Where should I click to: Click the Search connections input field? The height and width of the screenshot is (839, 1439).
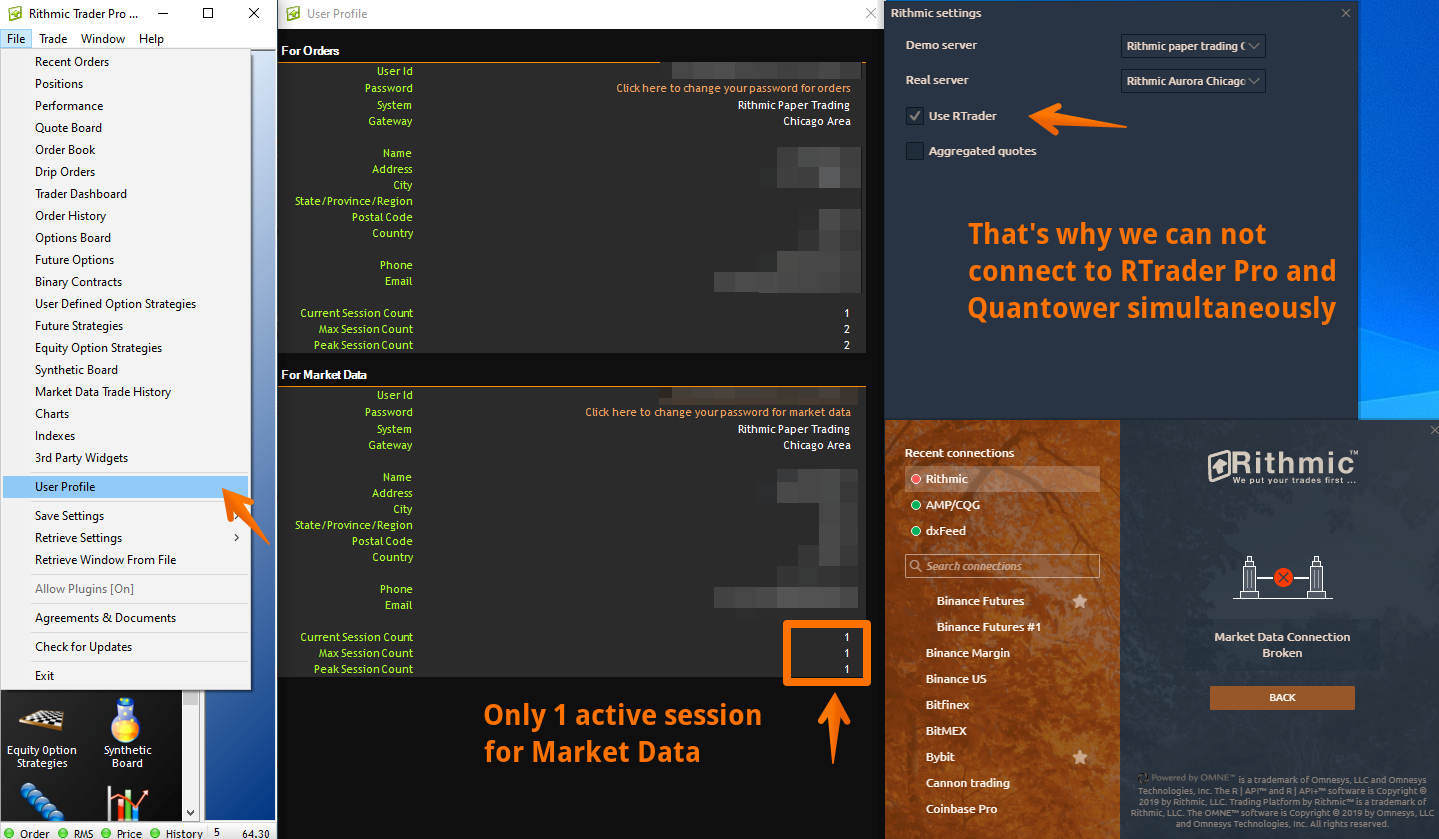click(1002, 566)
